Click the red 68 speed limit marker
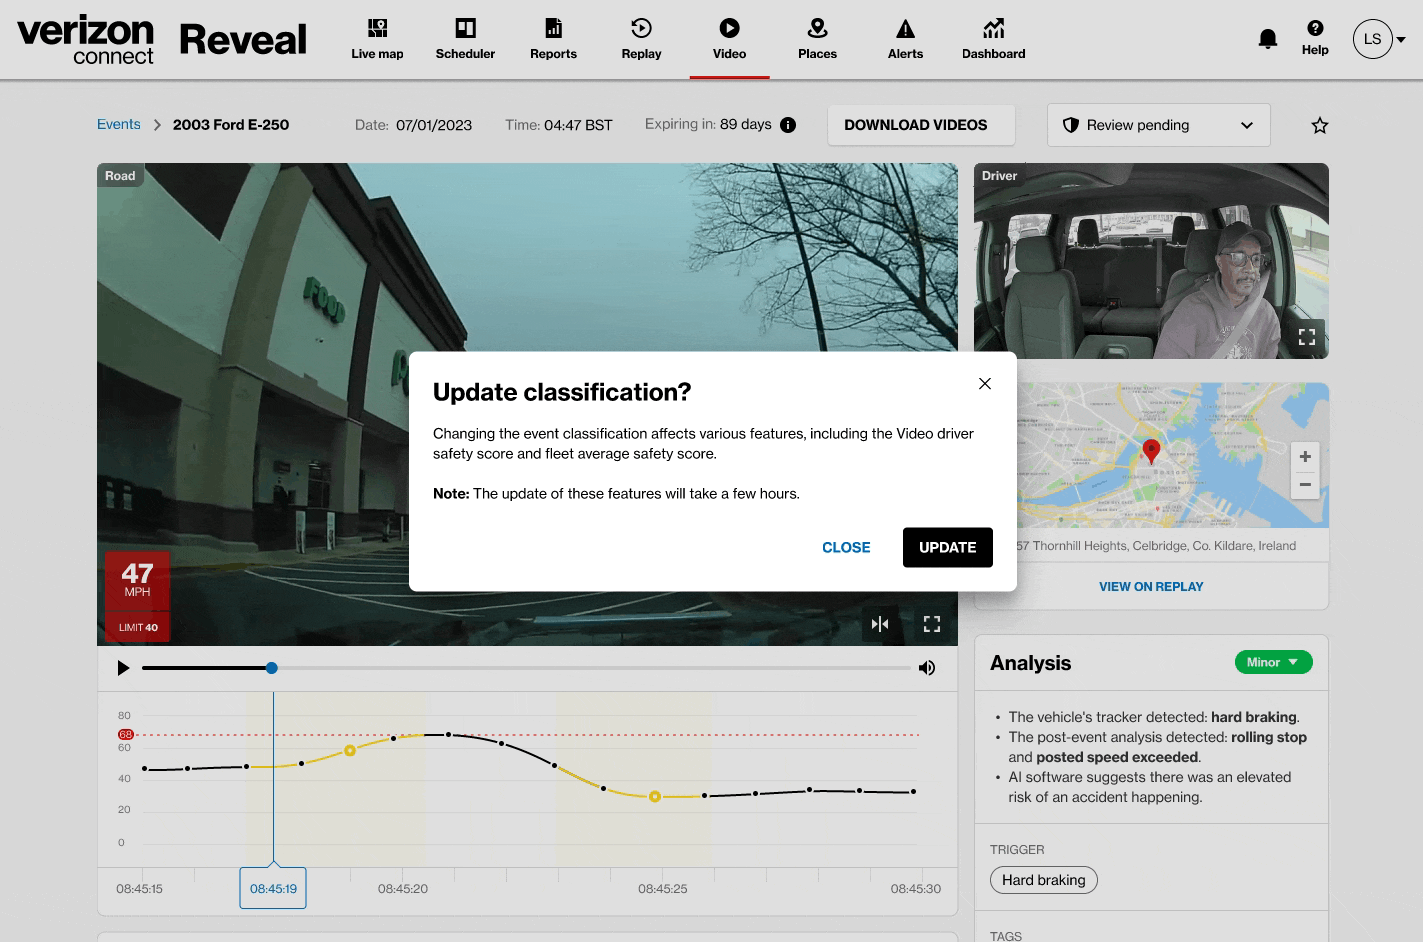Image resolution: width=1423 pixels, height=942 pixels. click(125, 735)
